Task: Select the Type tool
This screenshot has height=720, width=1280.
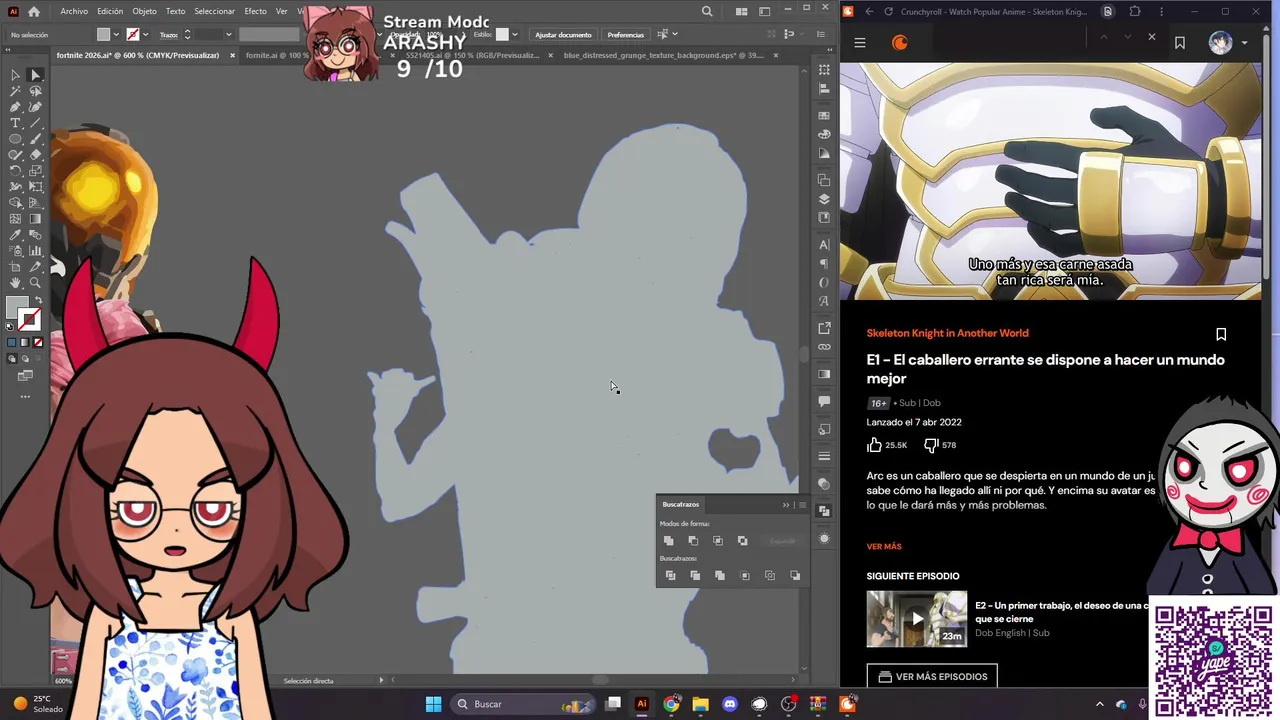Action: click(x=15, y=123)
